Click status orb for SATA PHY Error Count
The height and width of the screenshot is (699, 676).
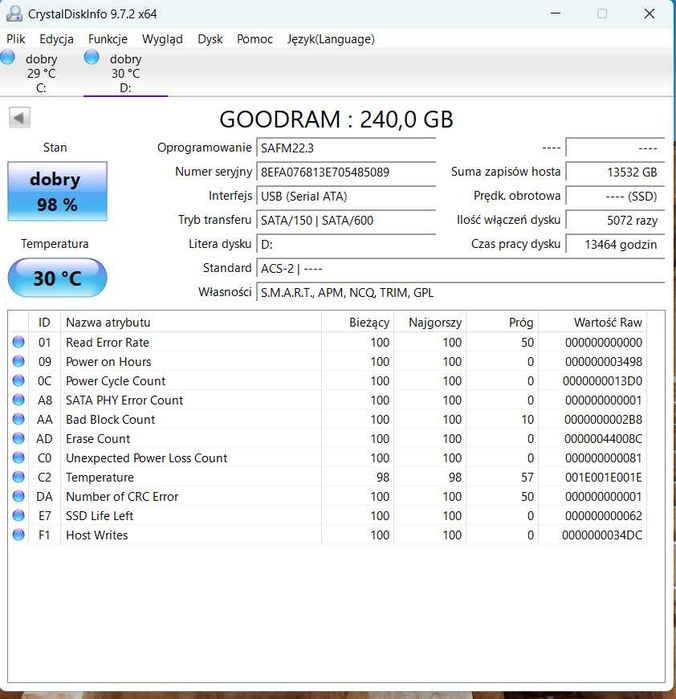pos(18,399)
